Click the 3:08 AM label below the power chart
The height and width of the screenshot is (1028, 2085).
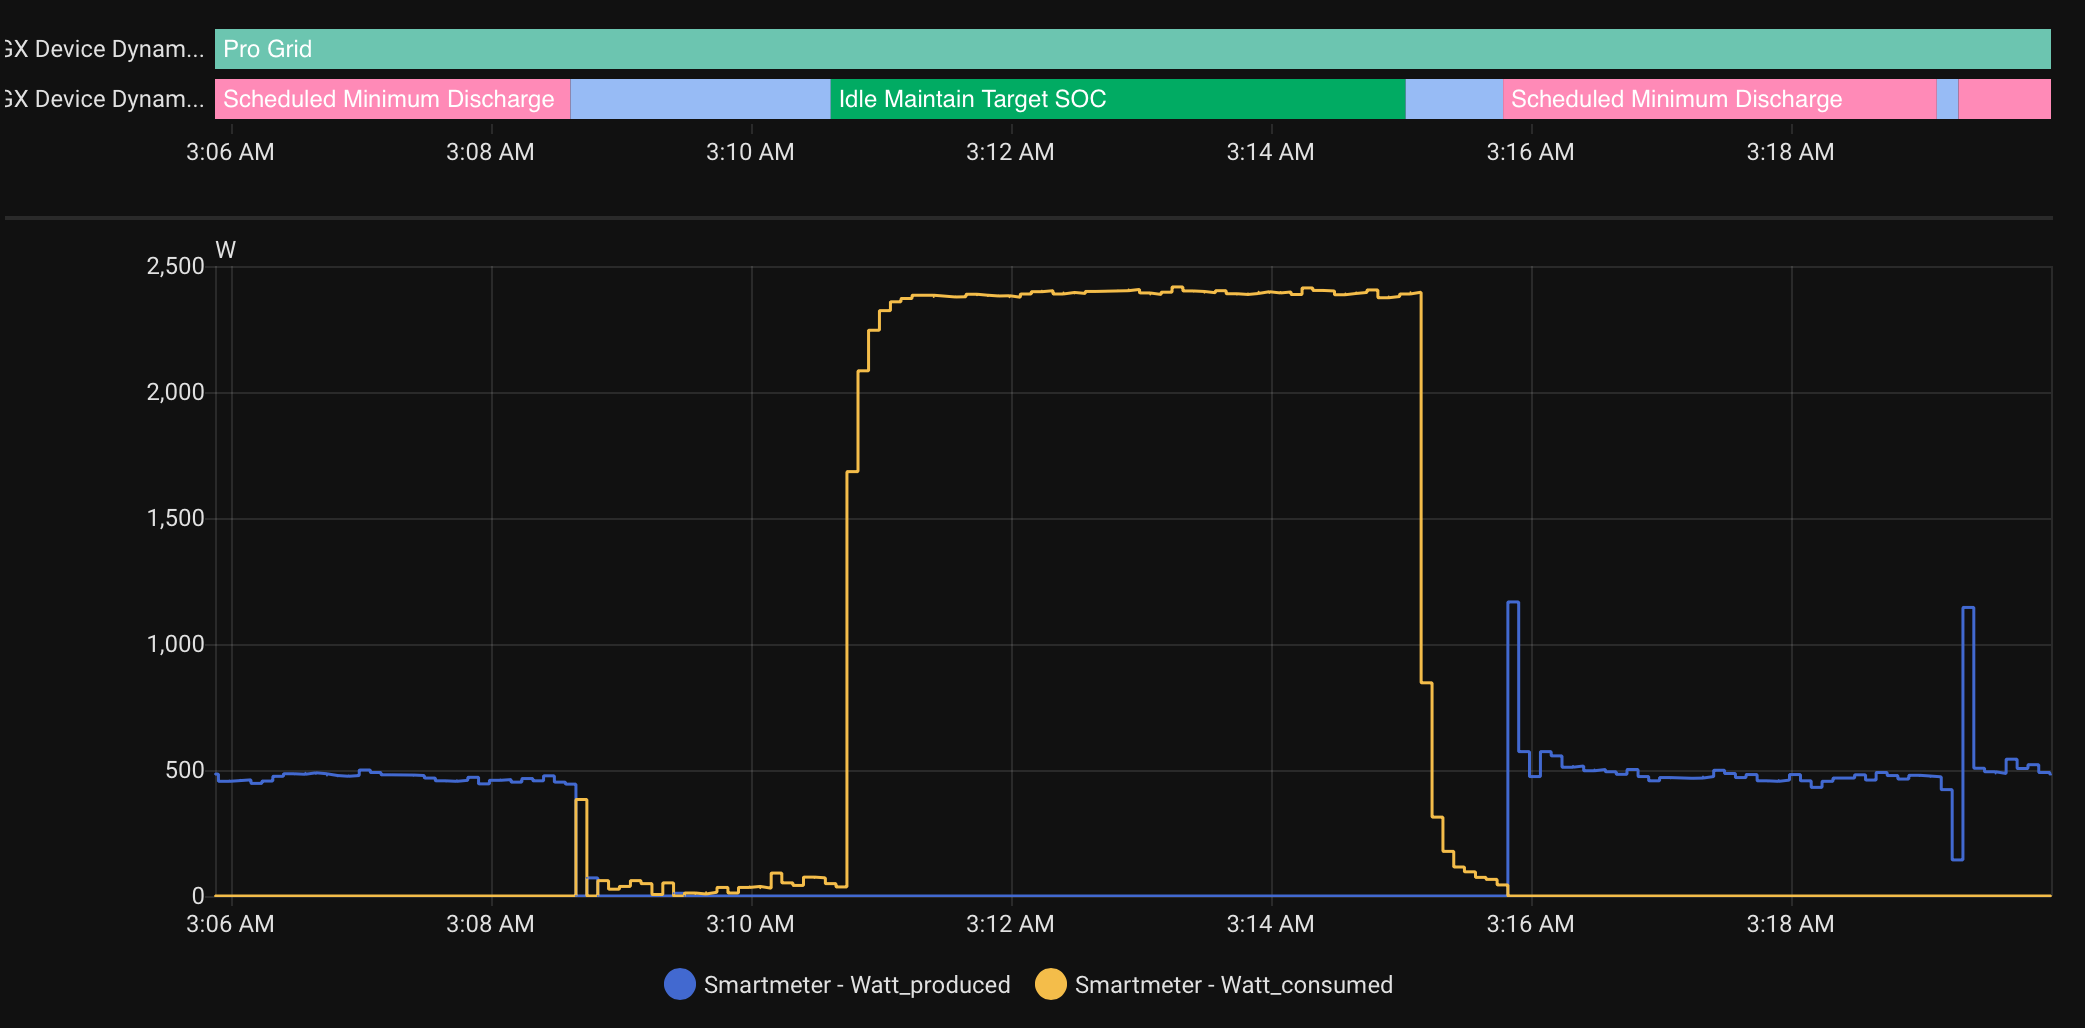pos(490,924)
